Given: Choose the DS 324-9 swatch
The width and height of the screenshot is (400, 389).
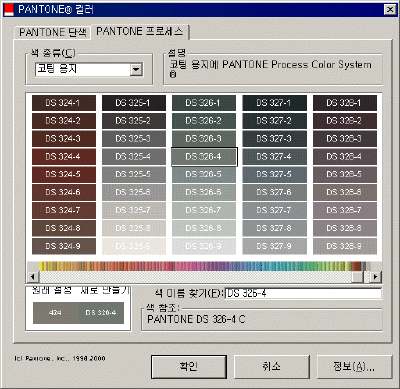Looking at the screenshot, I should [x=64, y=246].
